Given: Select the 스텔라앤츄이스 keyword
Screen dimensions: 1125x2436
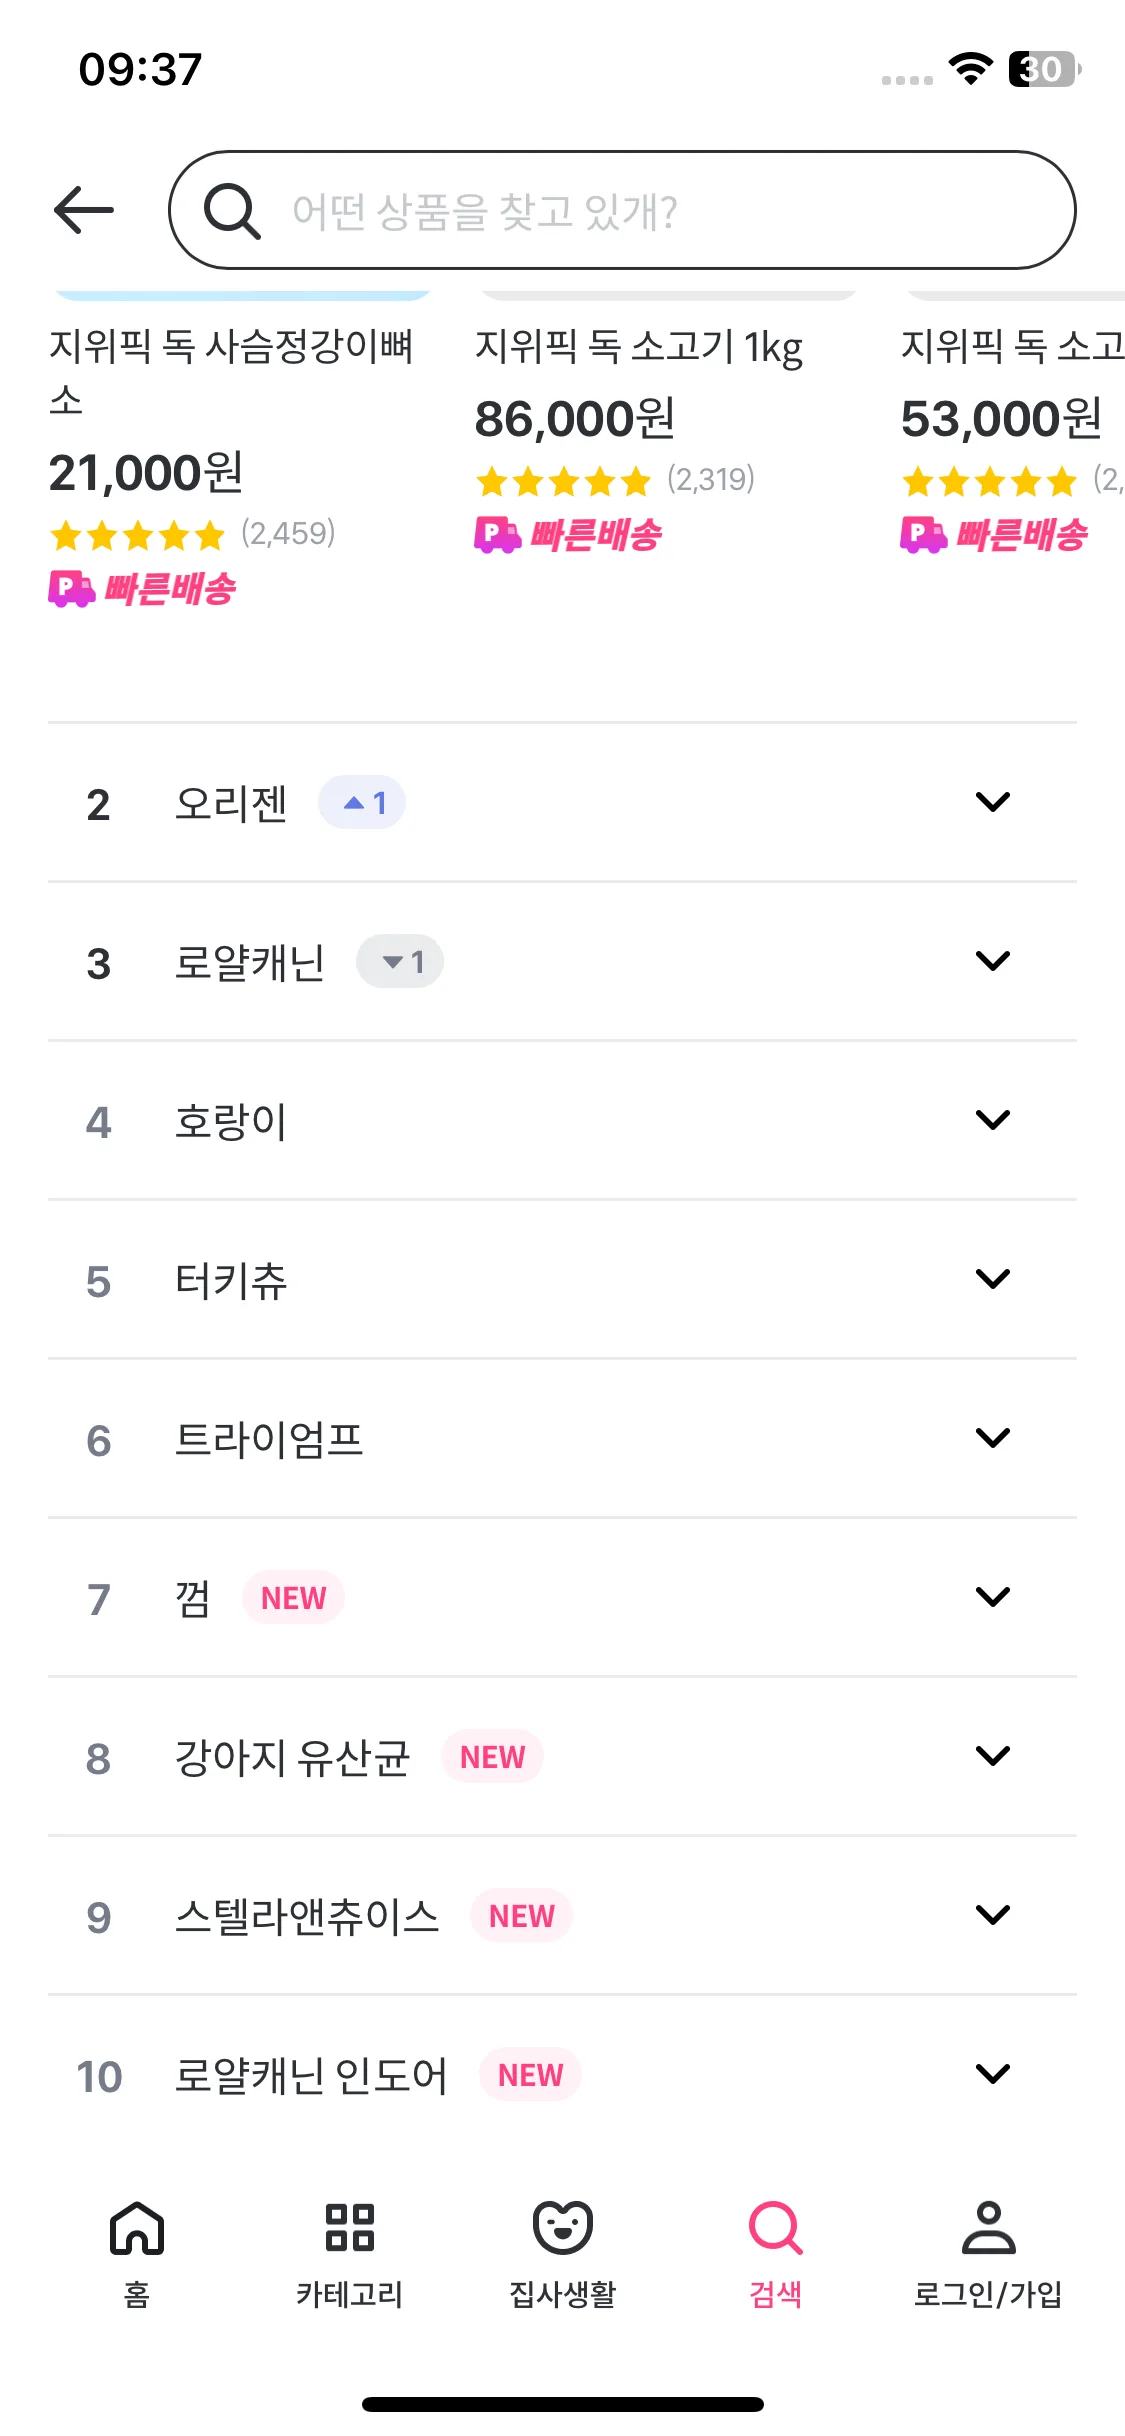Looking at the screenshot, I should [307, 1916].
